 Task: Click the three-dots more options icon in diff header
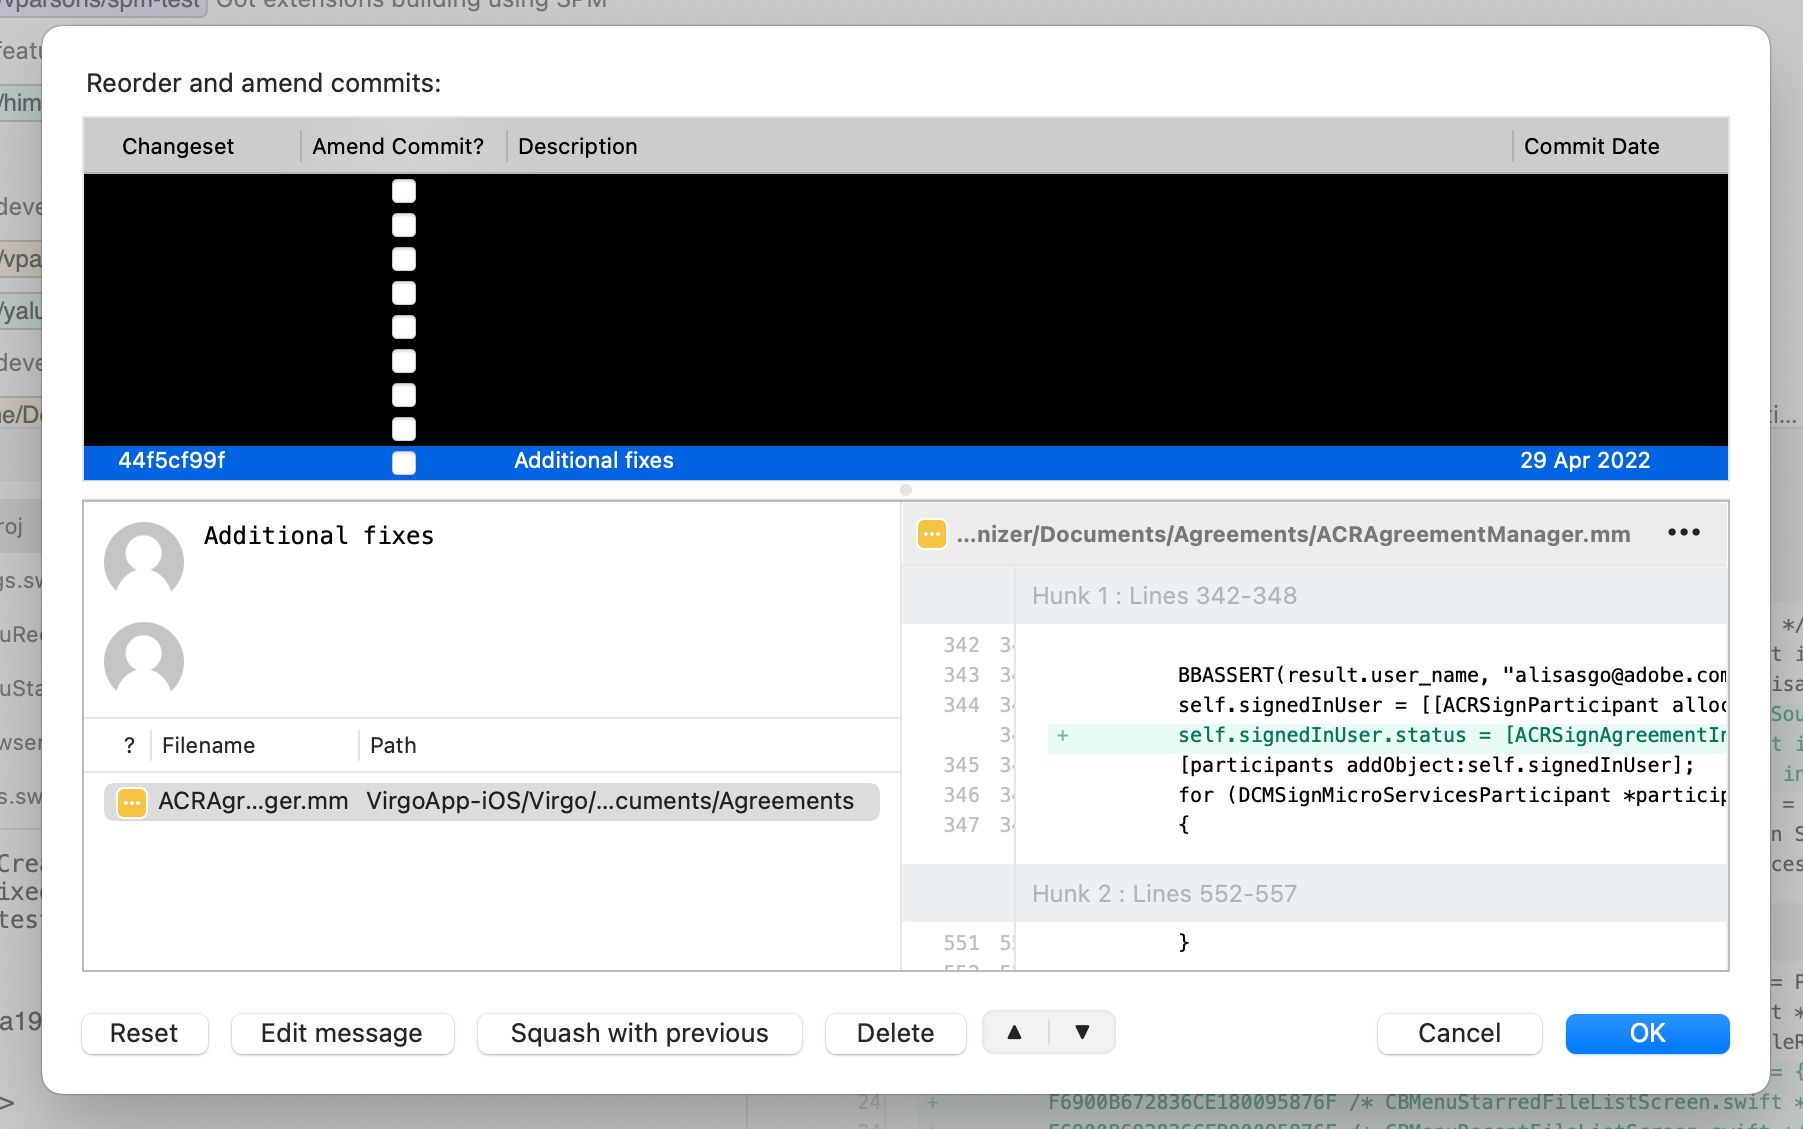coord(1684,533)
